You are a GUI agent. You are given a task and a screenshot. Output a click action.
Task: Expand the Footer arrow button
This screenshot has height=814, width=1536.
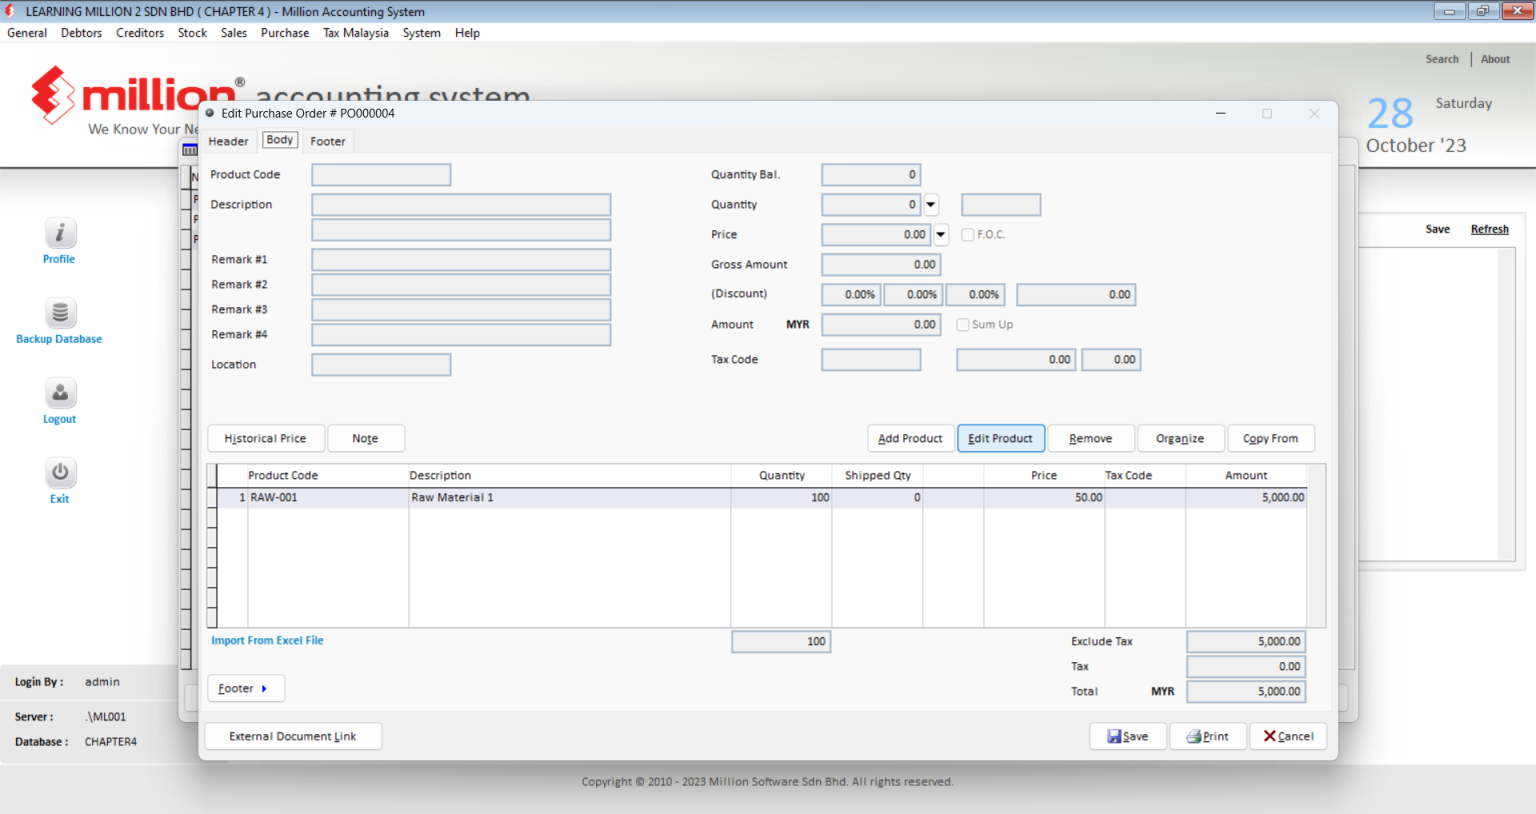tap(245, 688)
